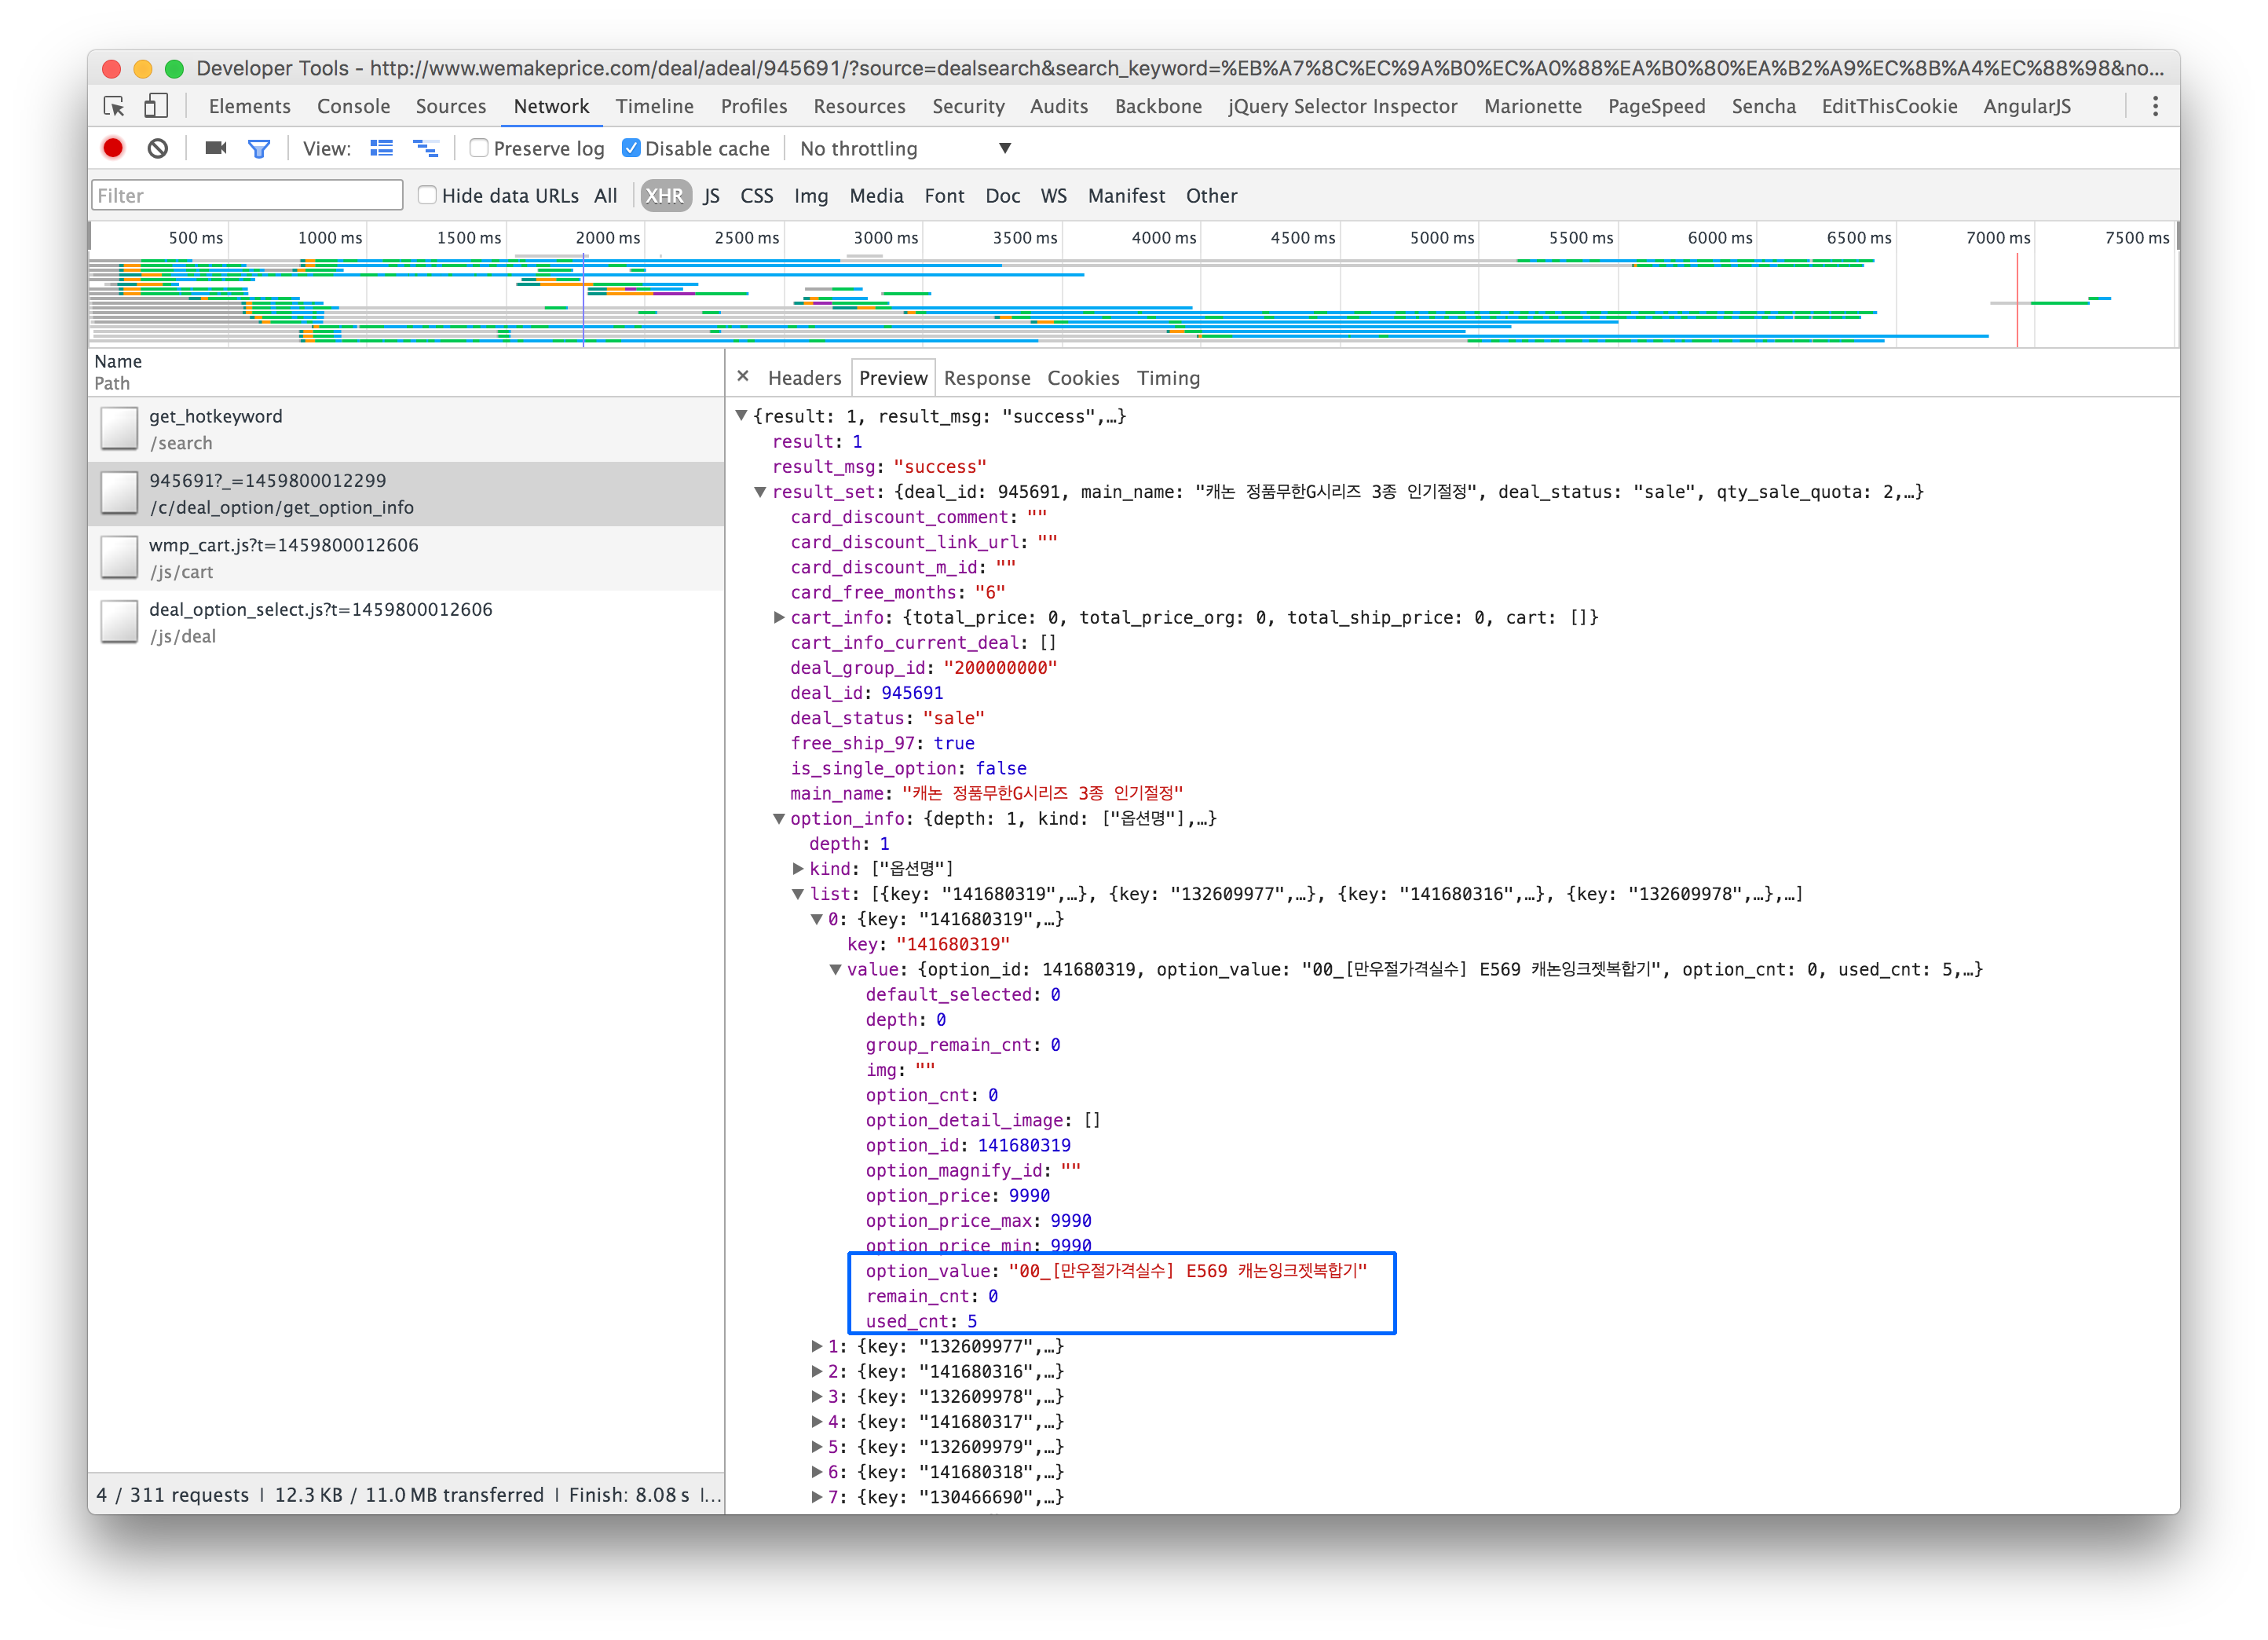Check Hide data URLs checkbox
2268x1640 pixels.
coord(427,195)
